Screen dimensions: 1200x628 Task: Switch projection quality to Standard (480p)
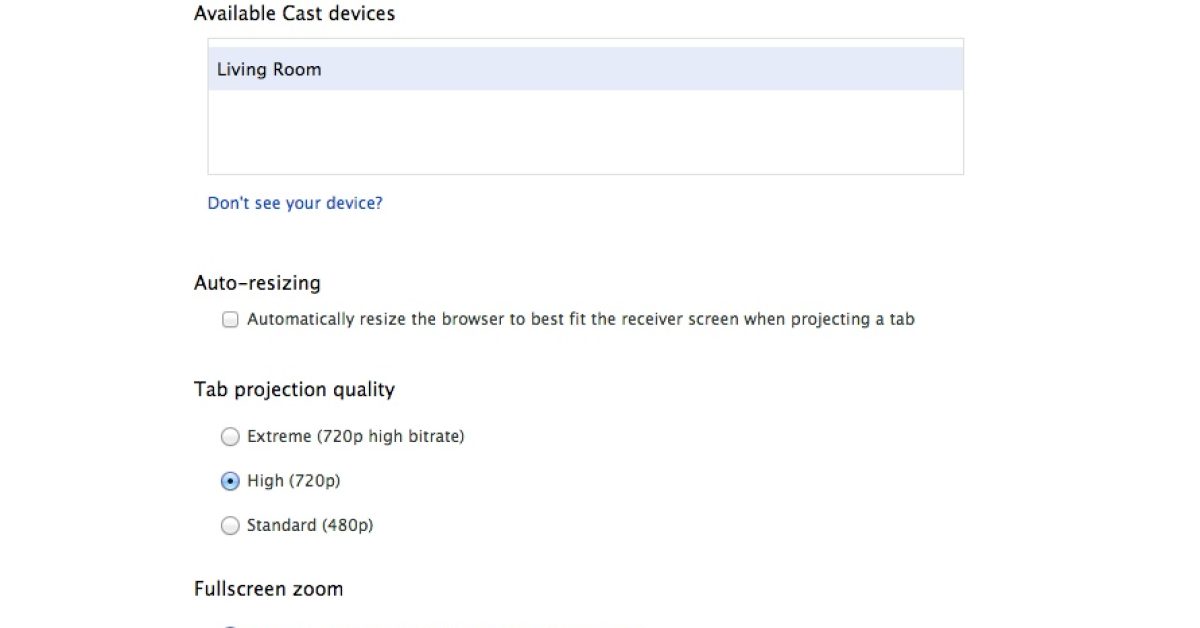[x=230, y=525]
